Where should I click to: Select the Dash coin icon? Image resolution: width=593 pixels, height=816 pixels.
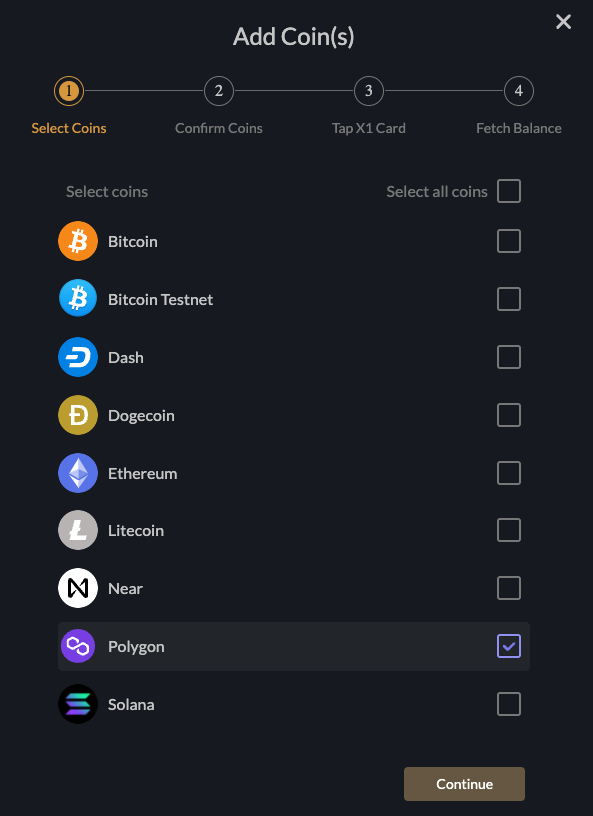78,357
